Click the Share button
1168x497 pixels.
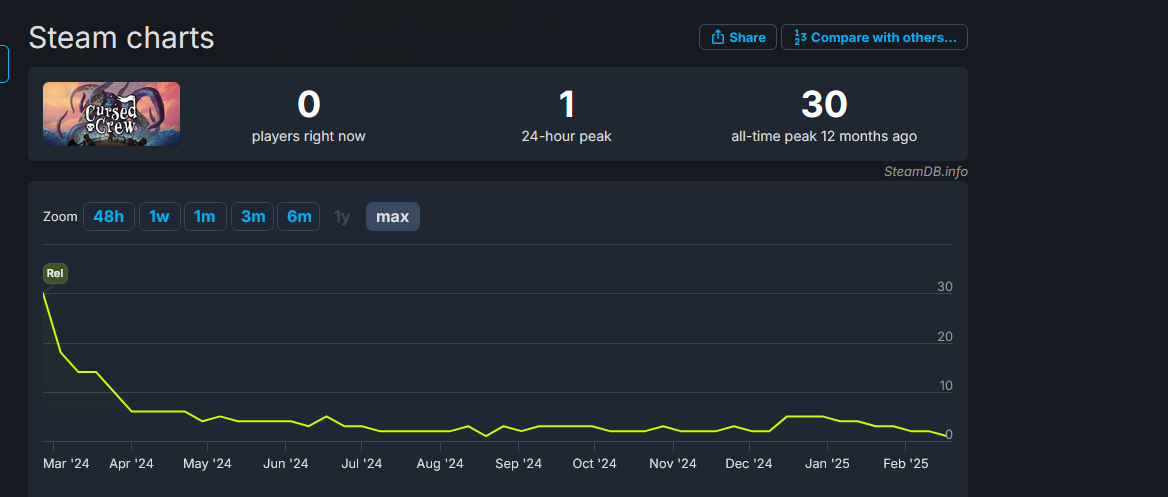click(x=737, y=37)
